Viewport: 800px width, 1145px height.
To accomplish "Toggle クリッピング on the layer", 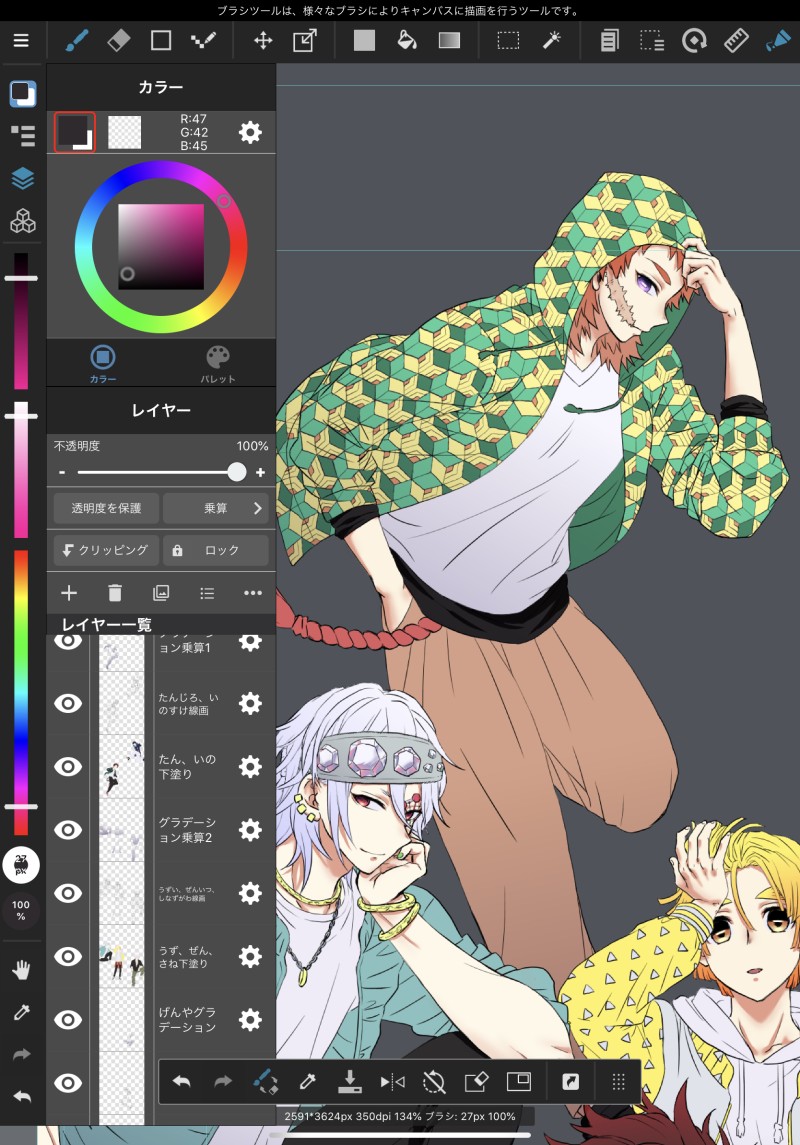I will tap(106, 550).
